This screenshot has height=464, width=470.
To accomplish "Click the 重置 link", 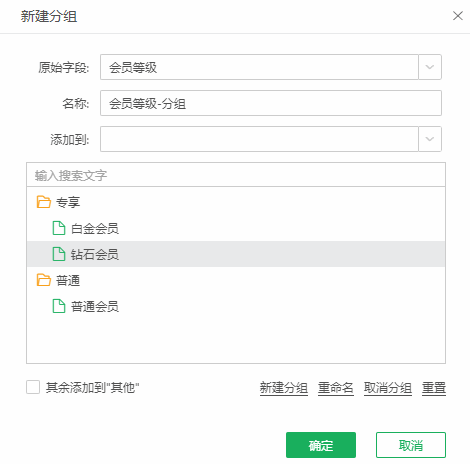I will pos(434,388).
